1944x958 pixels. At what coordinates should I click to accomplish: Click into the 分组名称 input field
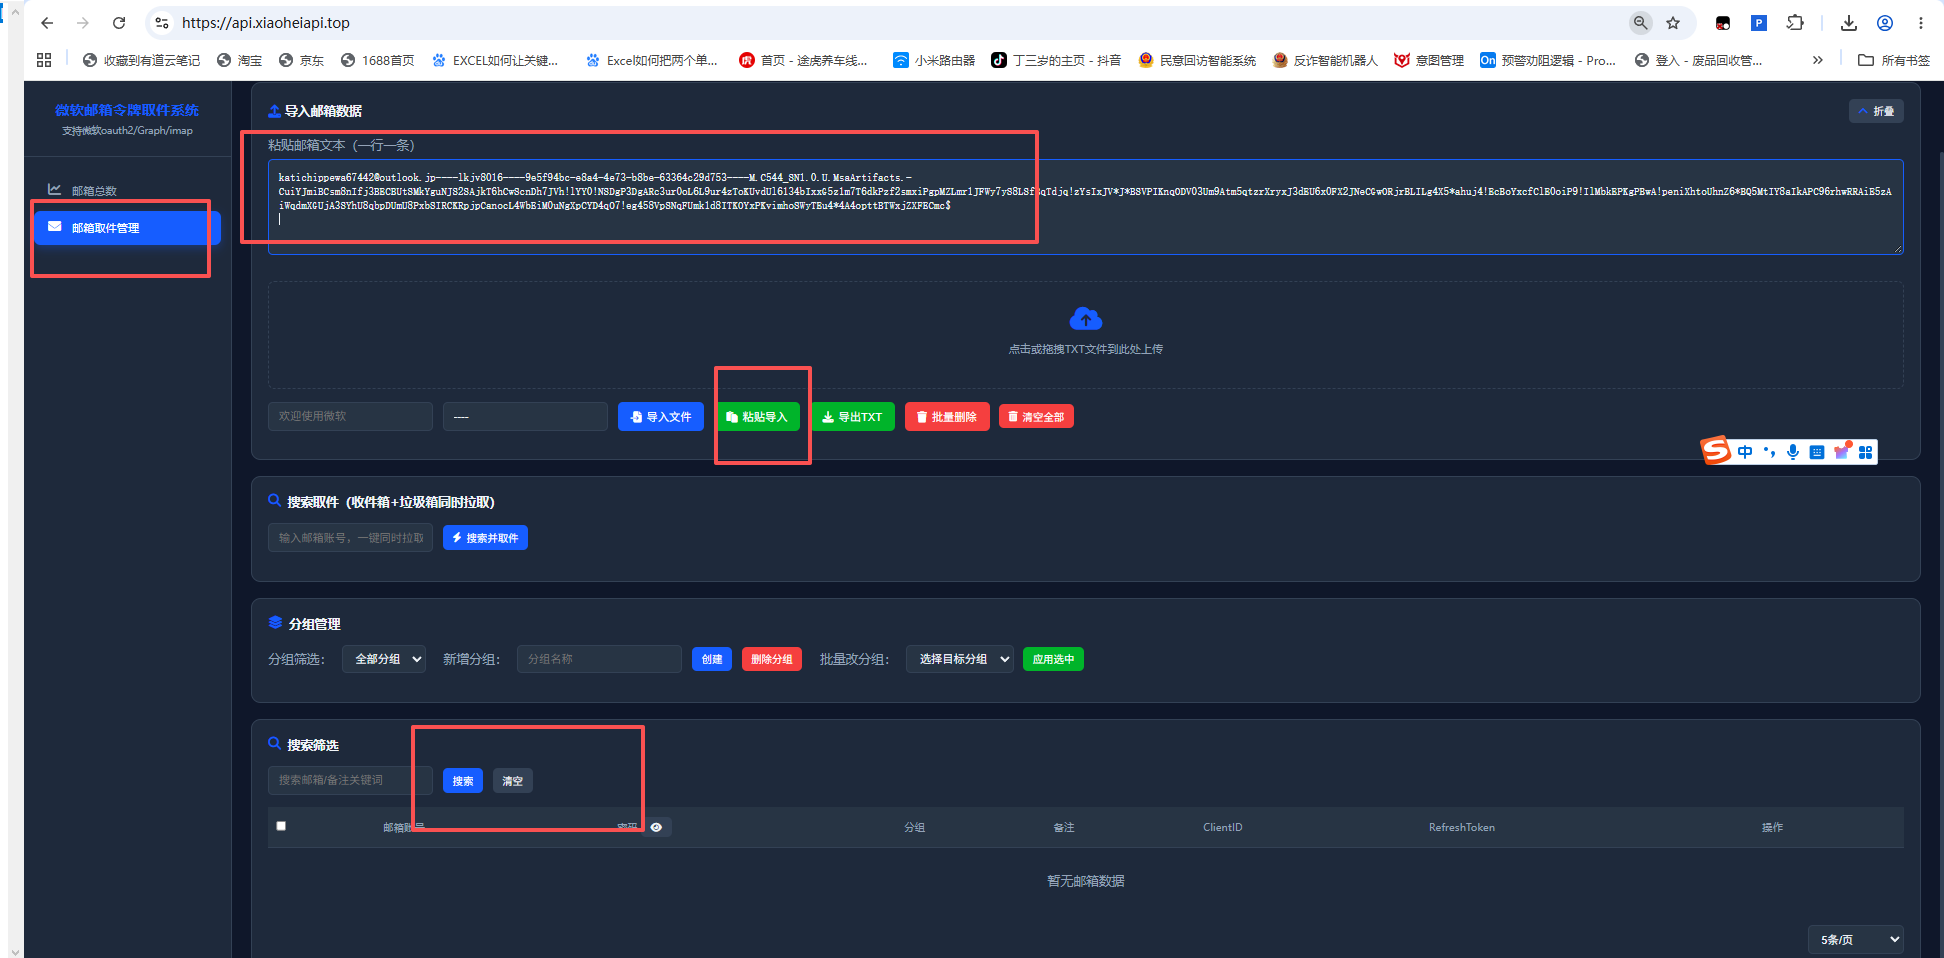[599, 659]
